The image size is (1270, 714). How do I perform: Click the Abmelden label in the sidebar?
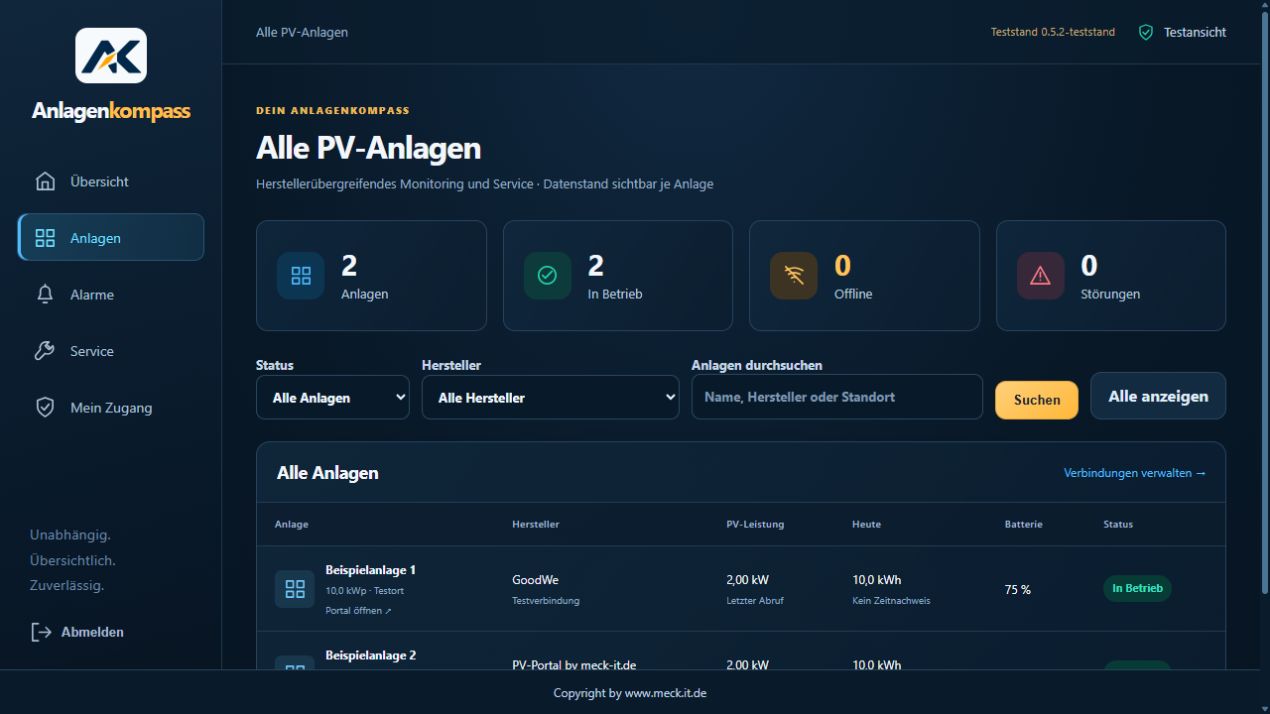tap(92, 632)
